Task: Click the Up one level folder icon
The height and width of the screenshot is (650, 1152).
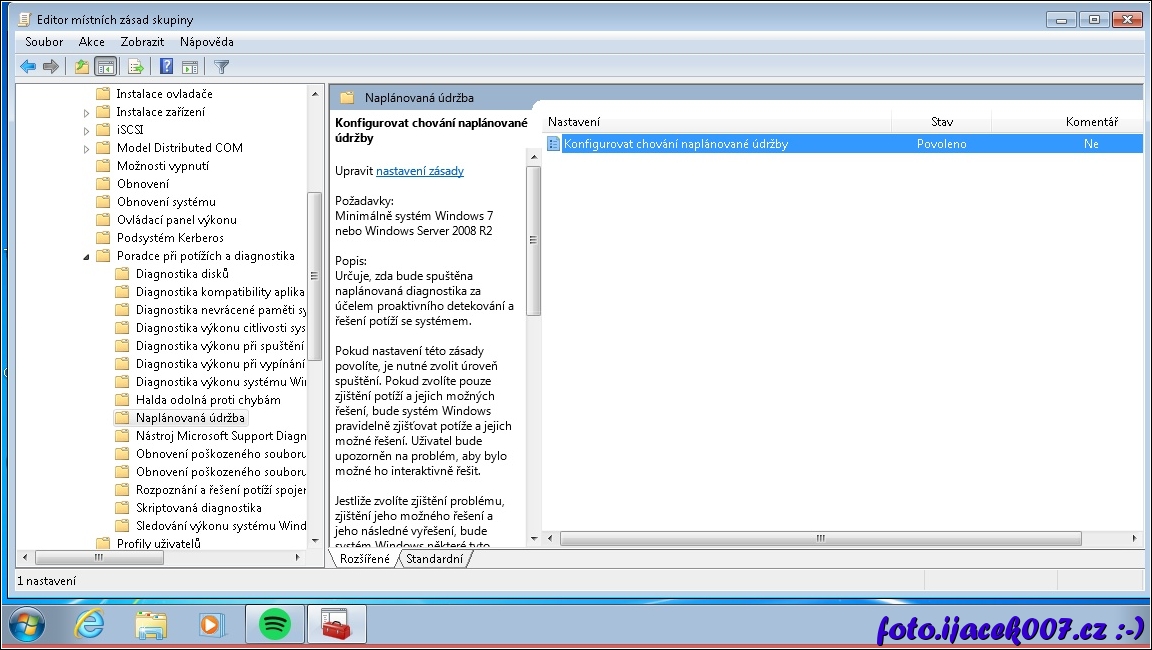Action: click(82, 67)
